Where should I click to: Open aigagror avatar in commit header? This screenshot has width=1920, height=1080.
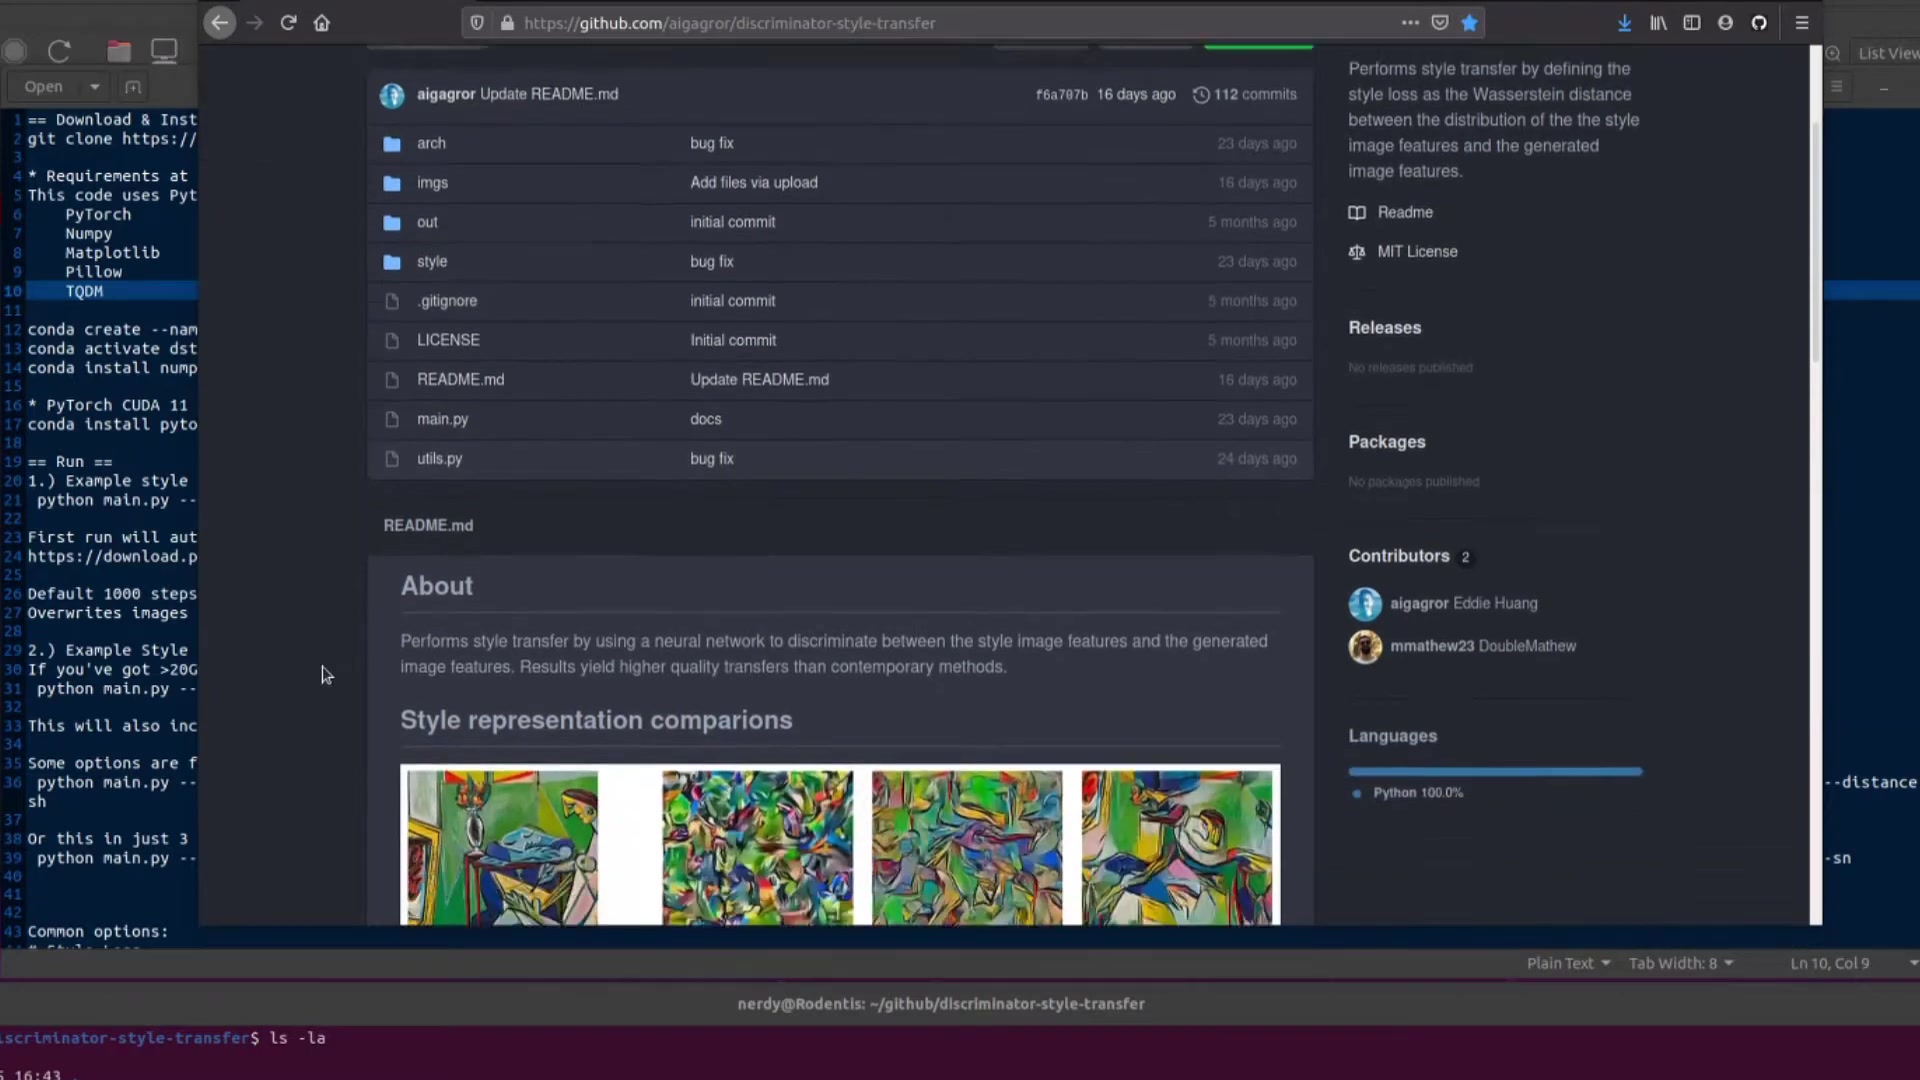(x=392, y=95)
